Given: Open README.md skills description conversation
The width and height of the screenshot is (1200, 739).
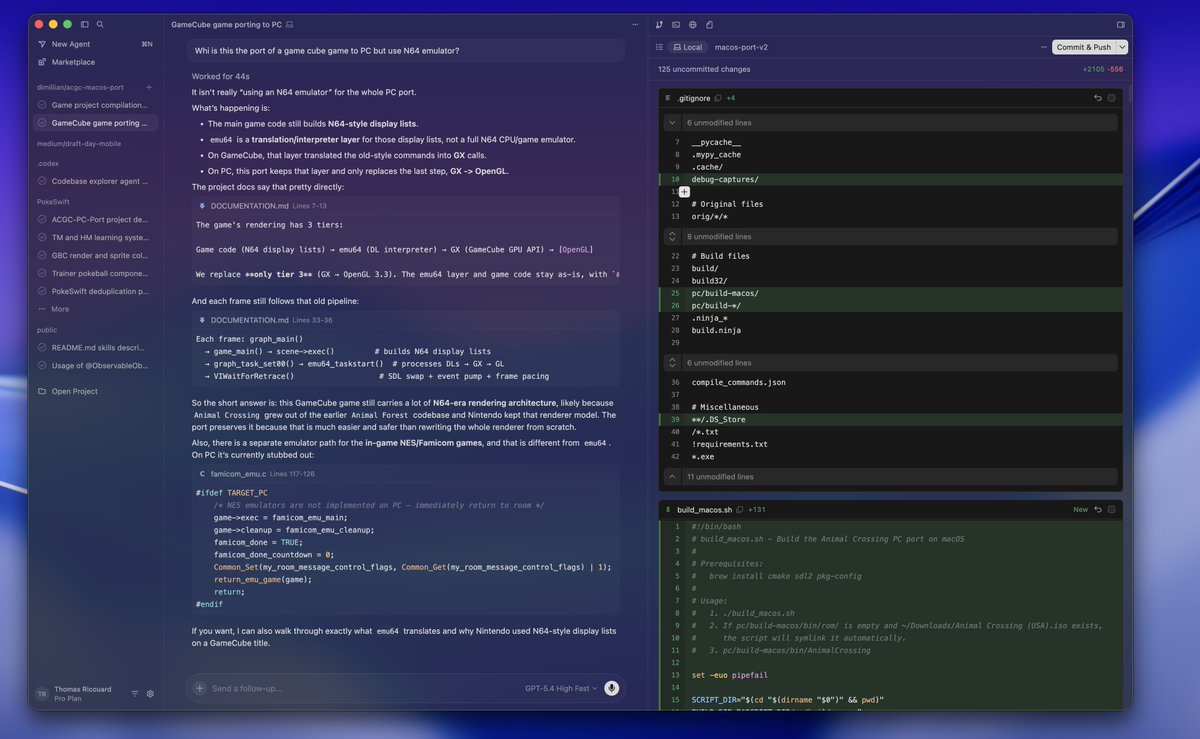Looking at the screenshot, I should 95,347.
